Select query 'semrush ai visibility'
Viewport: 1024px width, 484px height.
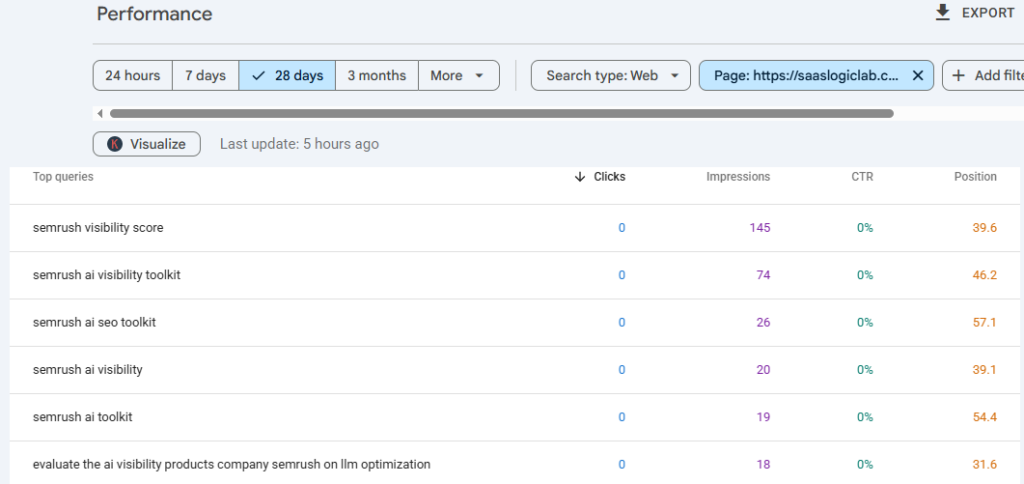tap(88, 370)
